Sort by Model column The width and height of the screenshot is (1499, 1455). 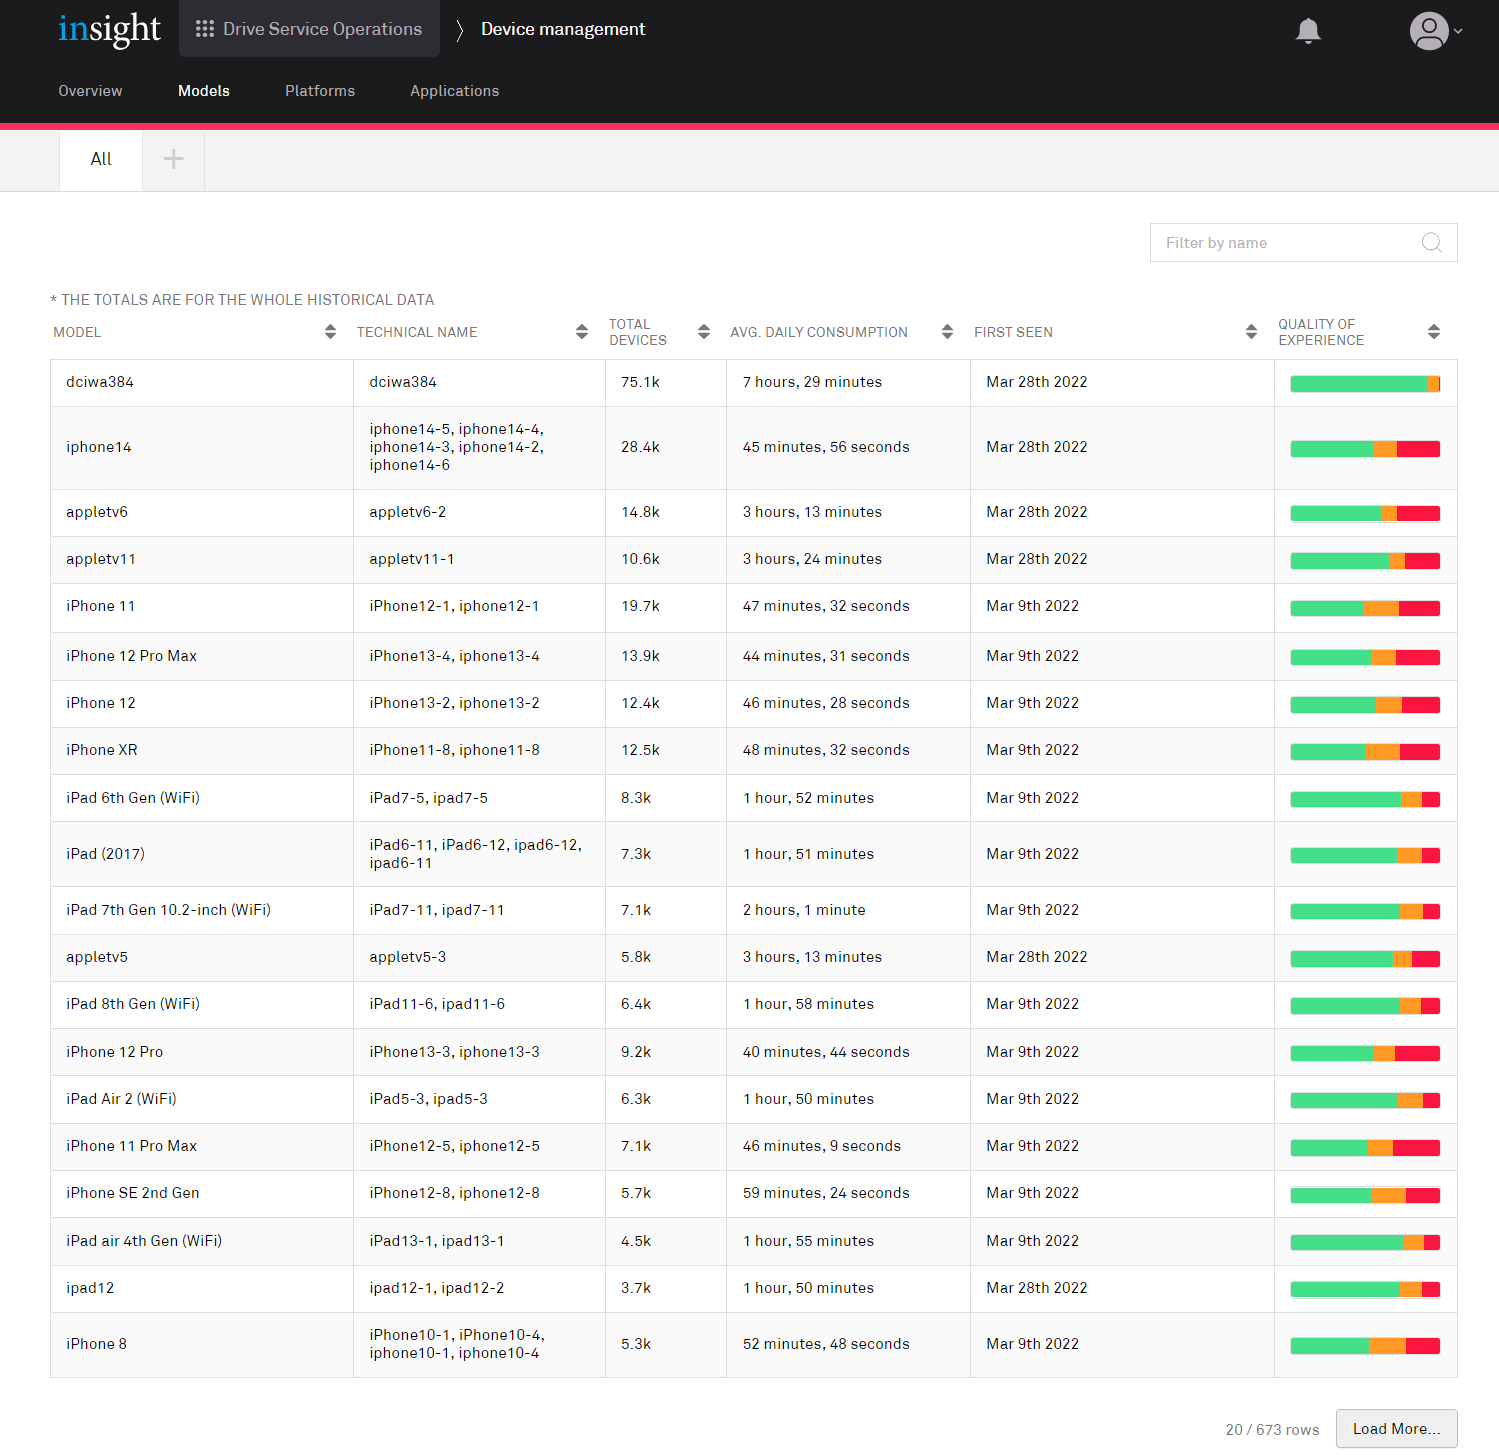(x=330, y=332)
